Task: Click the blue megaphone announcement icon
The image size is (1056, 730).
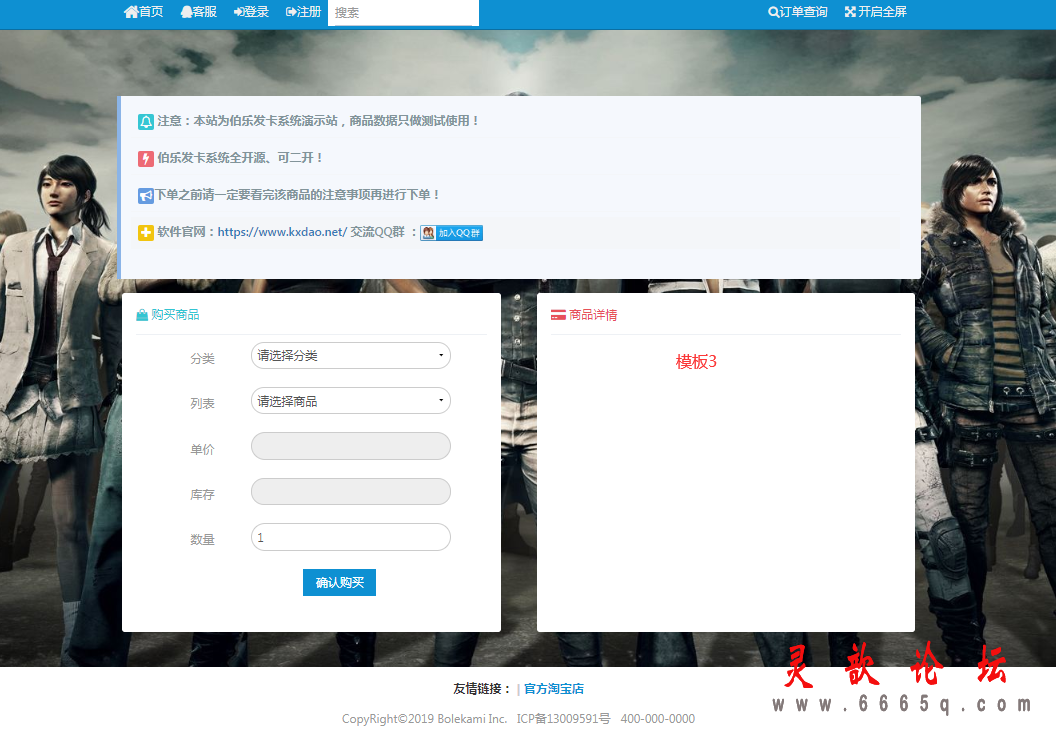Action: click(146, 196)
